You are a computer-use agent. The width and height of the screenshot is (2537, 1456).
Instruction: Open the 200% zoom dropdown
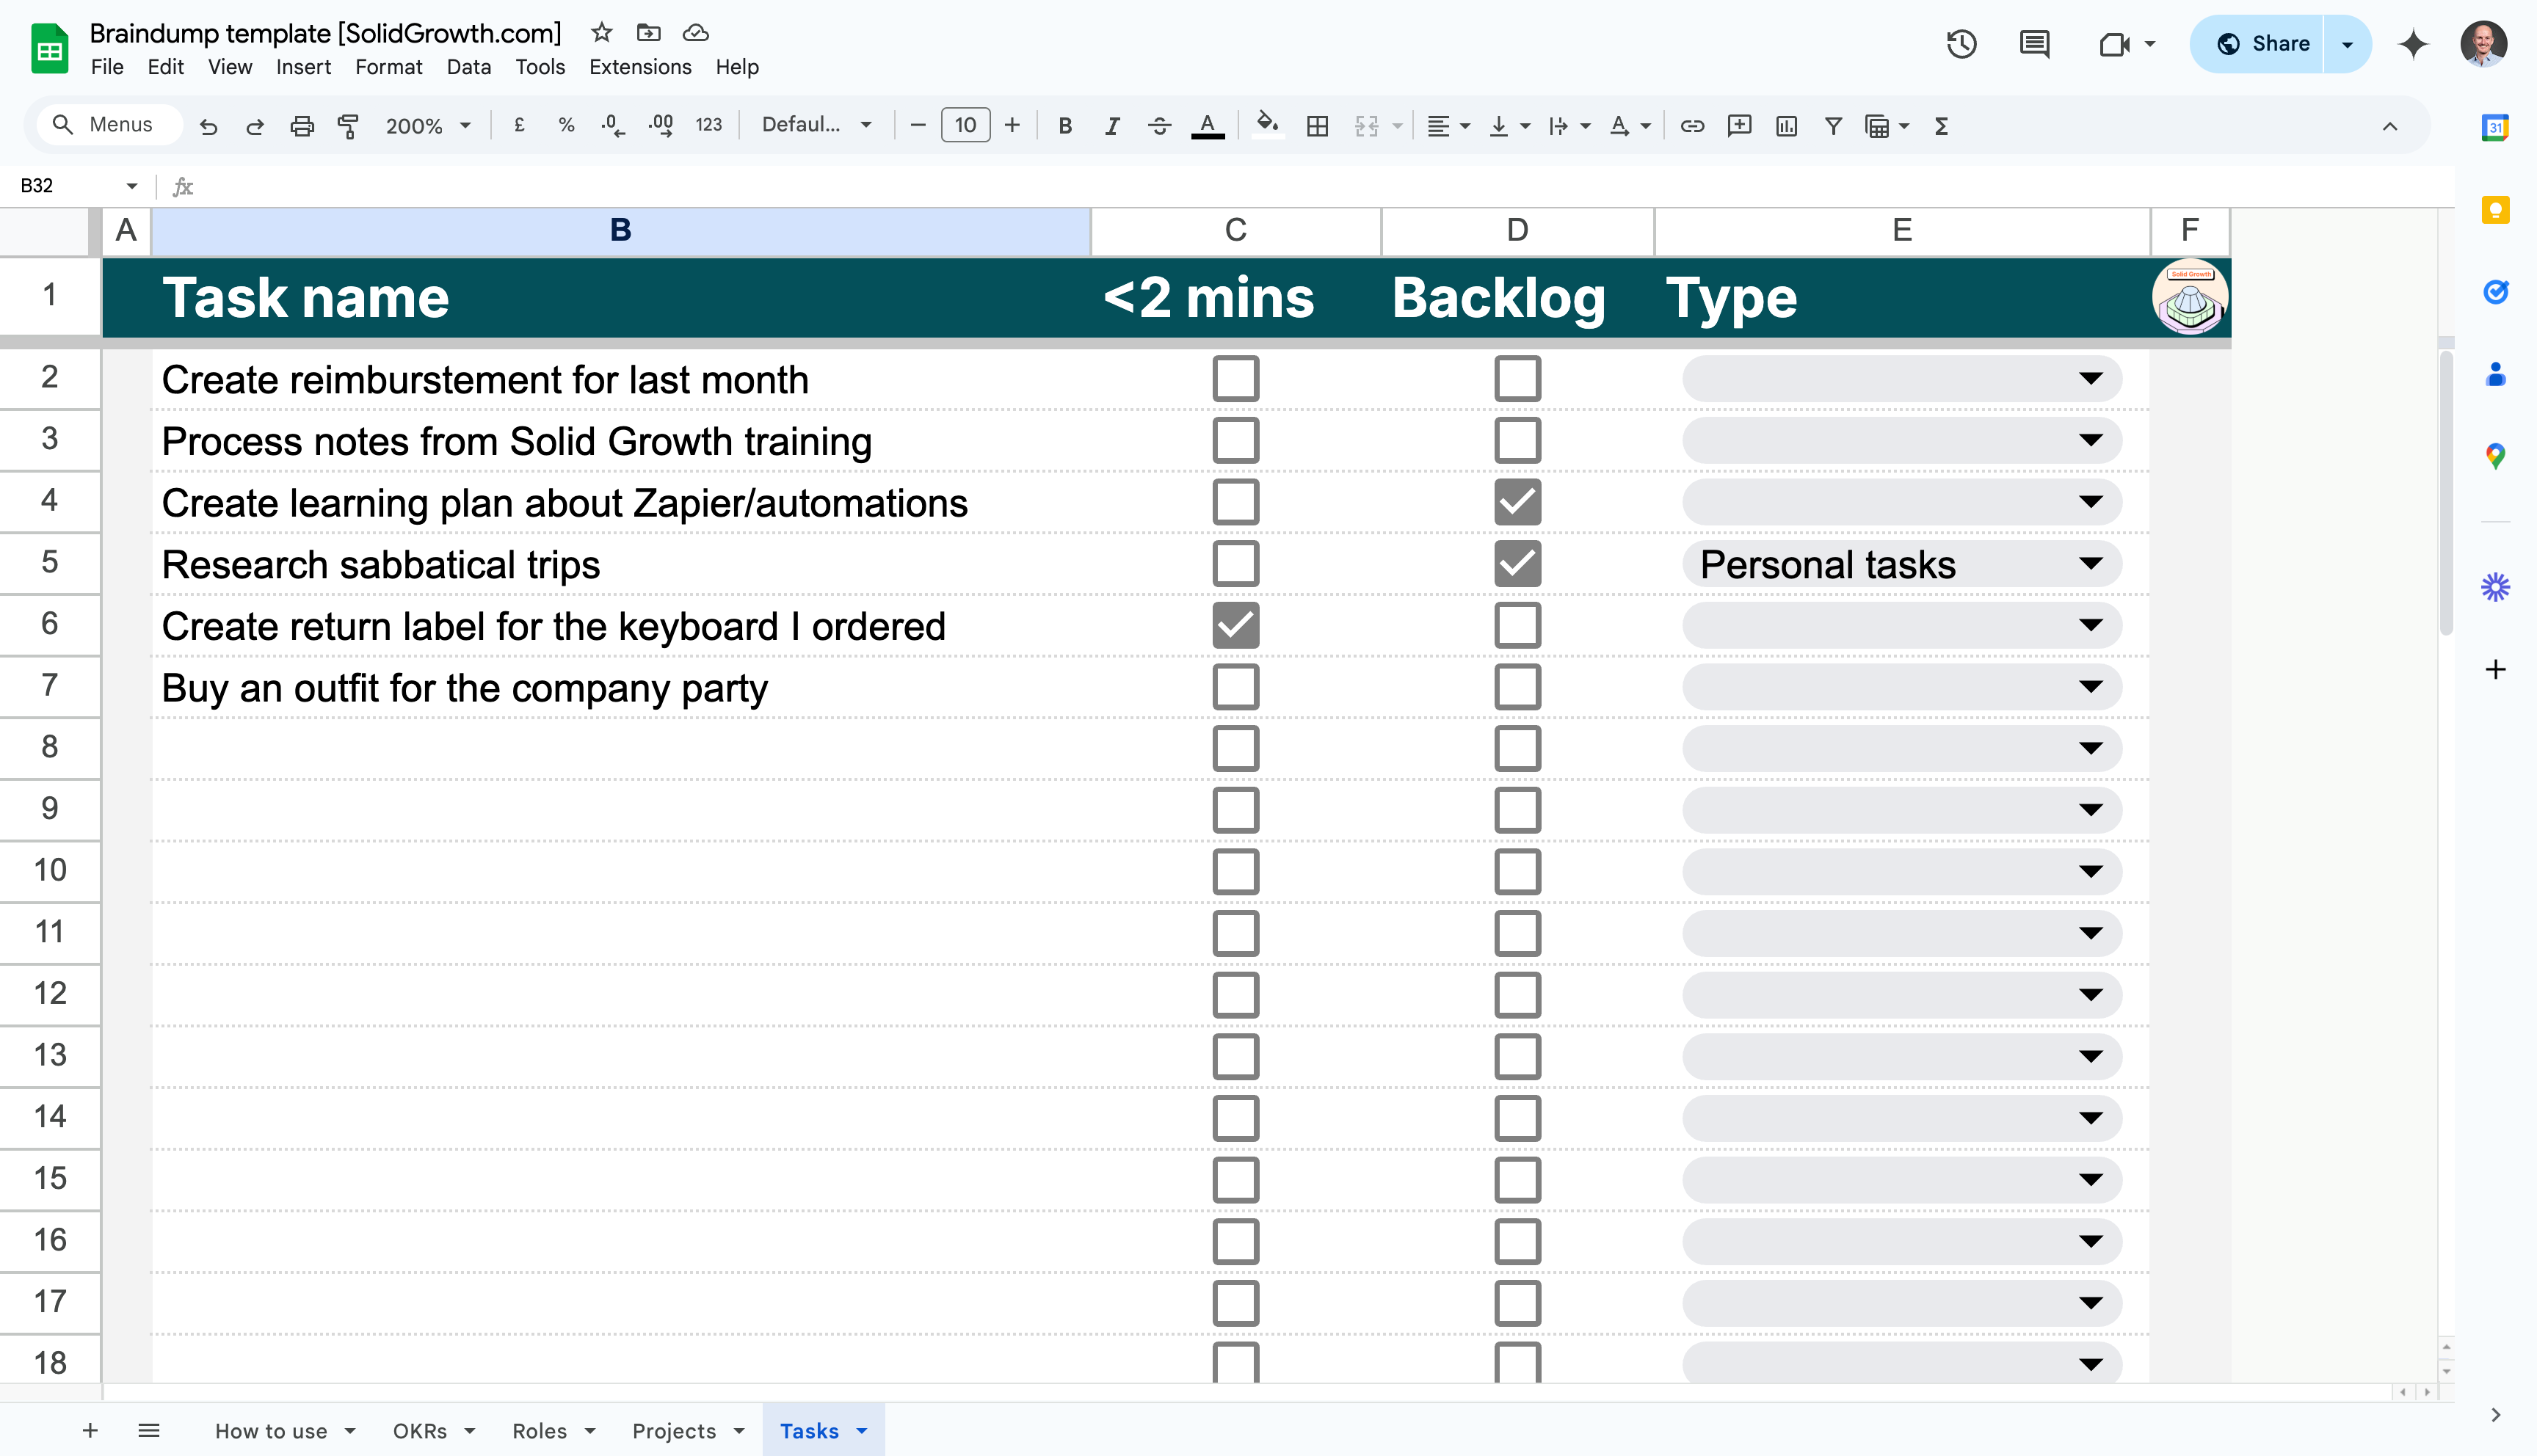[427, 126]
